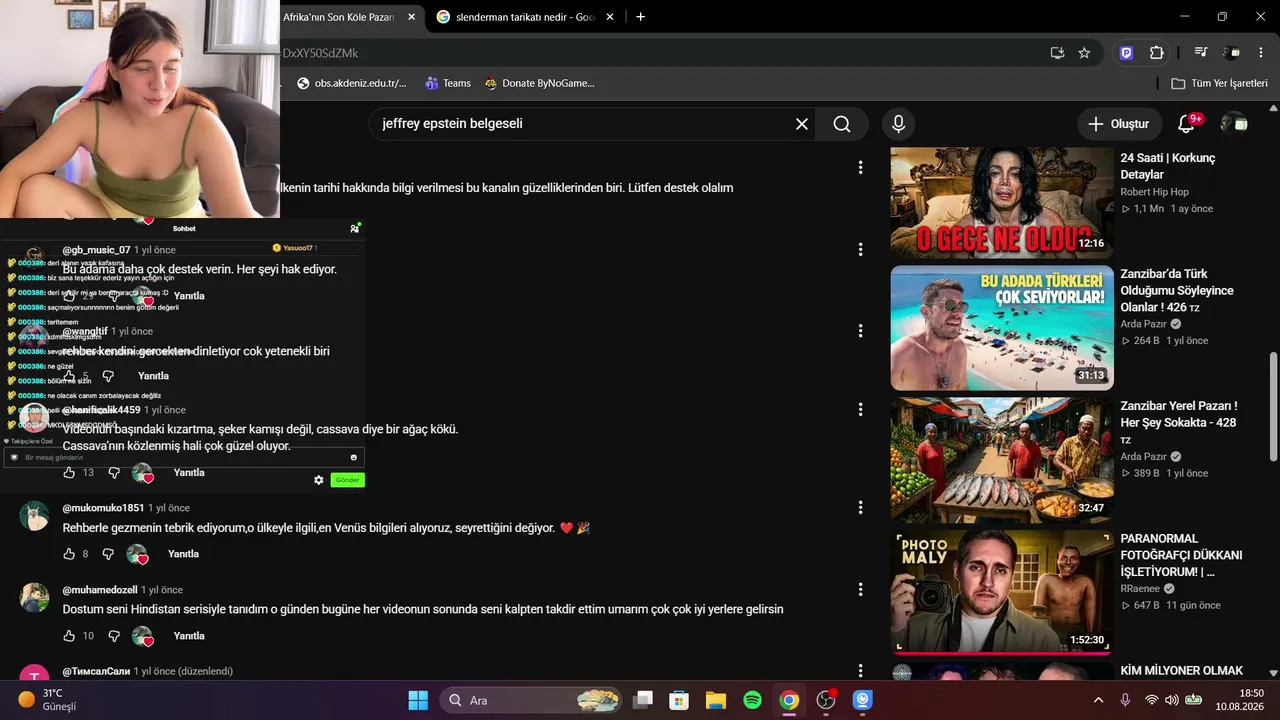This screenshot has width=1280, height=720.
Task: Open File Explorer from the taskbar
Action: pyautogui.click(x=715, y=700)
